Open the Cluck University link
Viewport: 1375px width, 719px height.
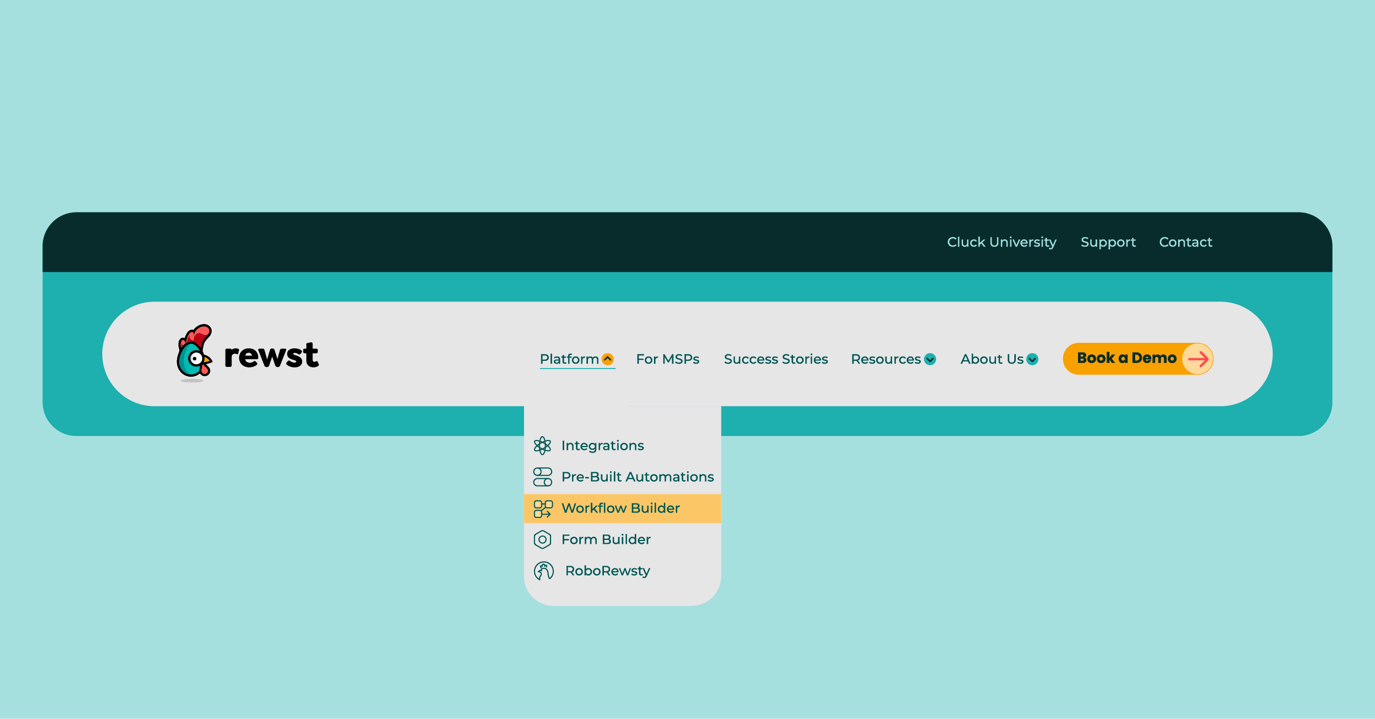[x=1001, y=242]
